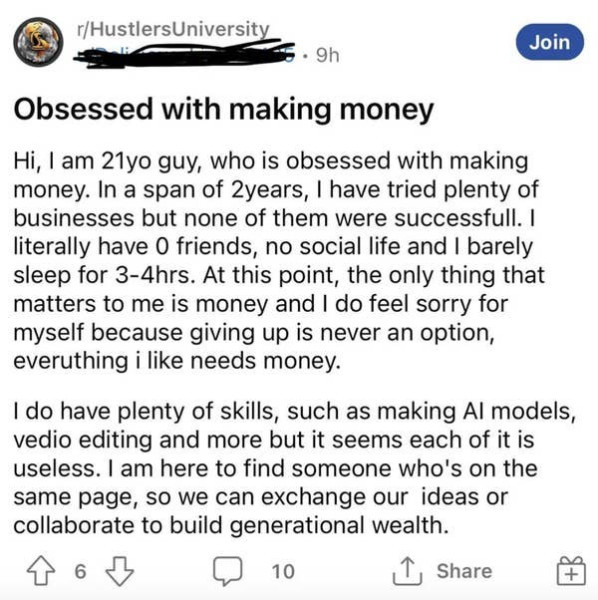This screenshot has height=600, width=598.
Task: Open the redacted poster's username profile
Action: [x=184, y=55]
